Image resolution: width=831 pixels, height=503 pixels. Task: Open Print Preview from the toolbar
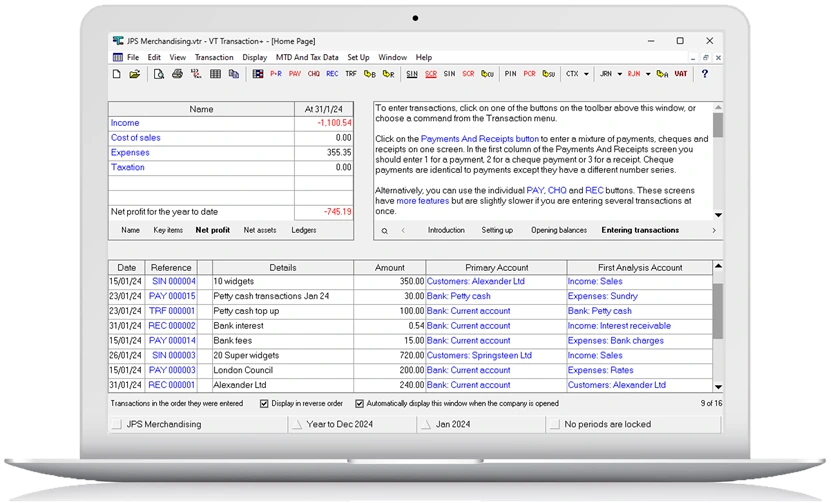pos(158,74)
